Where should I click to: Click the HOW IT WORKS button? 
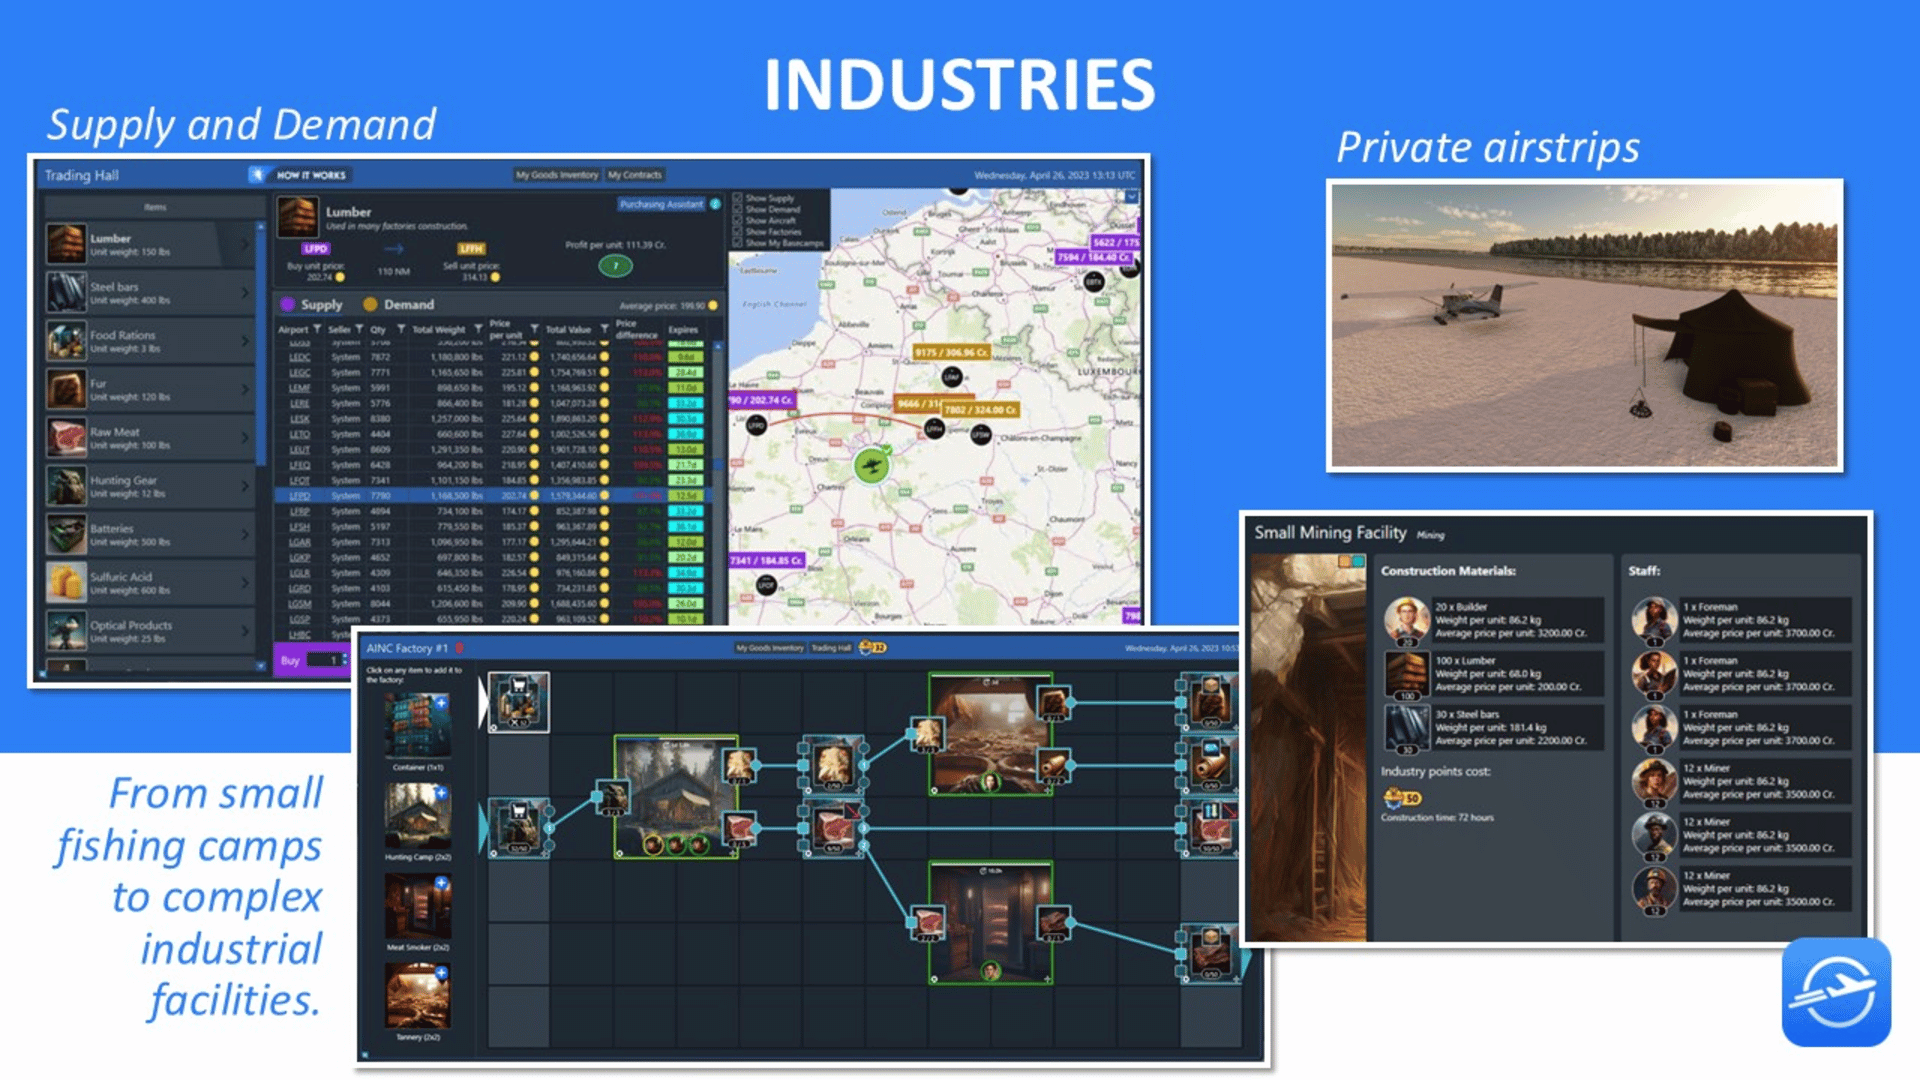[311, 175]
